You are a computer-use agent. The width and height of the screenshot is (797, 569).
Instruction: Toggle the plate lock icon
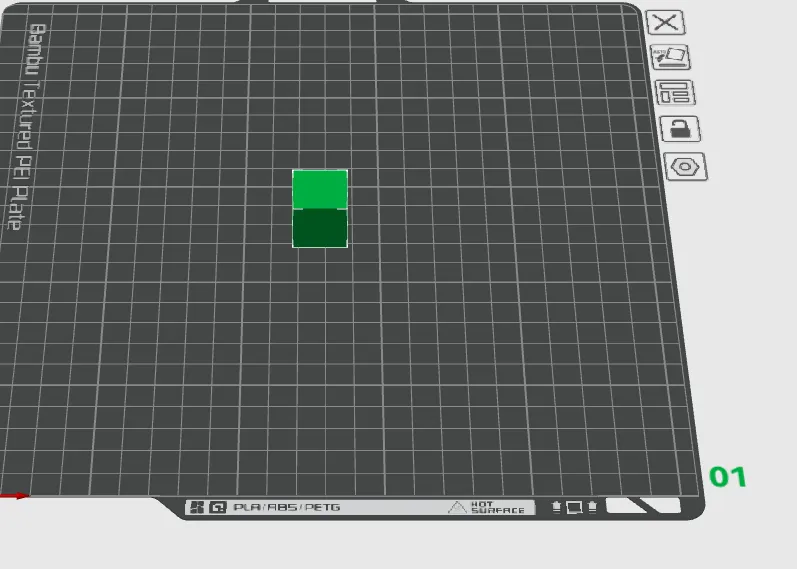tap(680, 129)
